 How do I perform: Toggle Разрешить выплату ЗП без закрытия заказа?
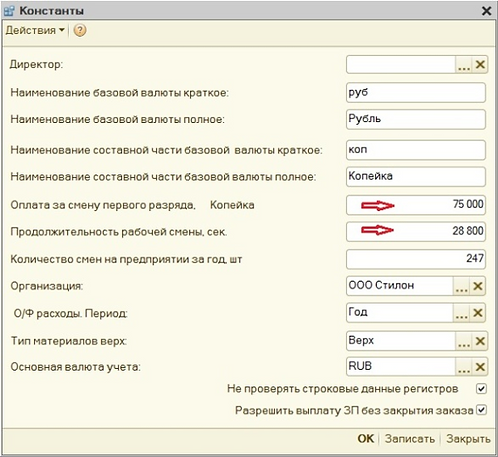481,410
